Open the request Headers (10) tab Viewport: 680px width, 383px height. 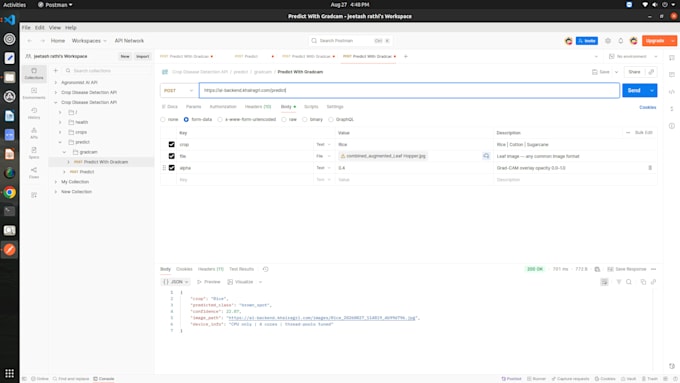tap(258, 107)
